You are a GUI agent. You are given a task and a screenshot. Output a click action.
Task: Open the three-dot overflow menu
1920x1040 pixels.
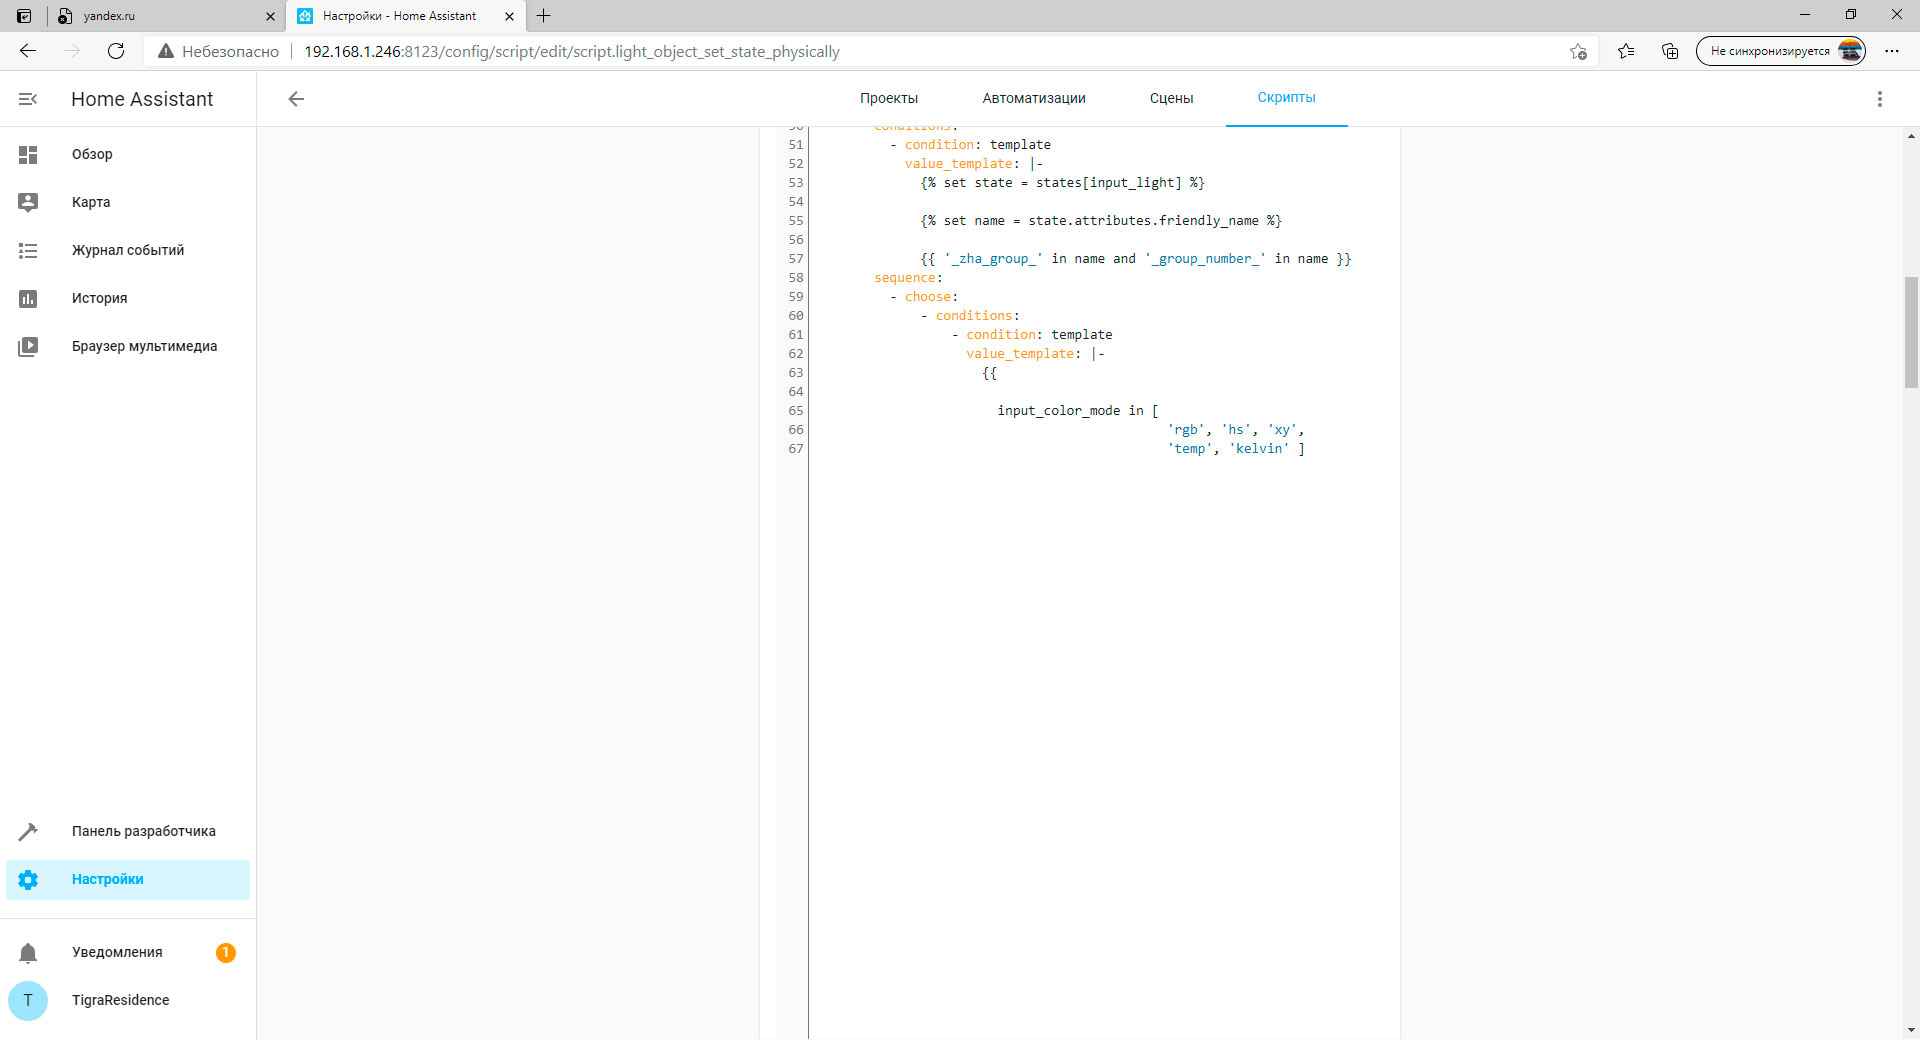1880,99
